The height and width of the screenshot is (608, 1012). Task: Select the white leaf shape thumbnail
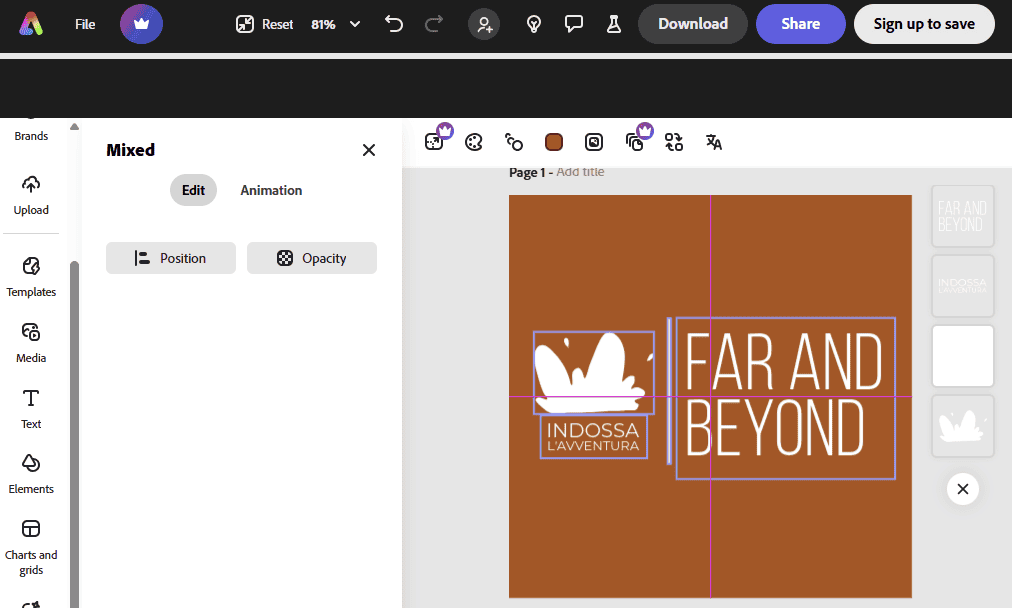coord(962,425)
